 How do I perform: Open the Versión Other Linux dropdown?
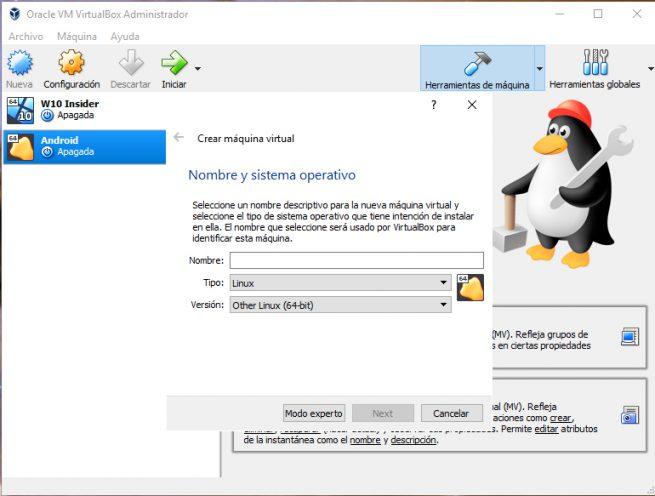pos(340,305)
